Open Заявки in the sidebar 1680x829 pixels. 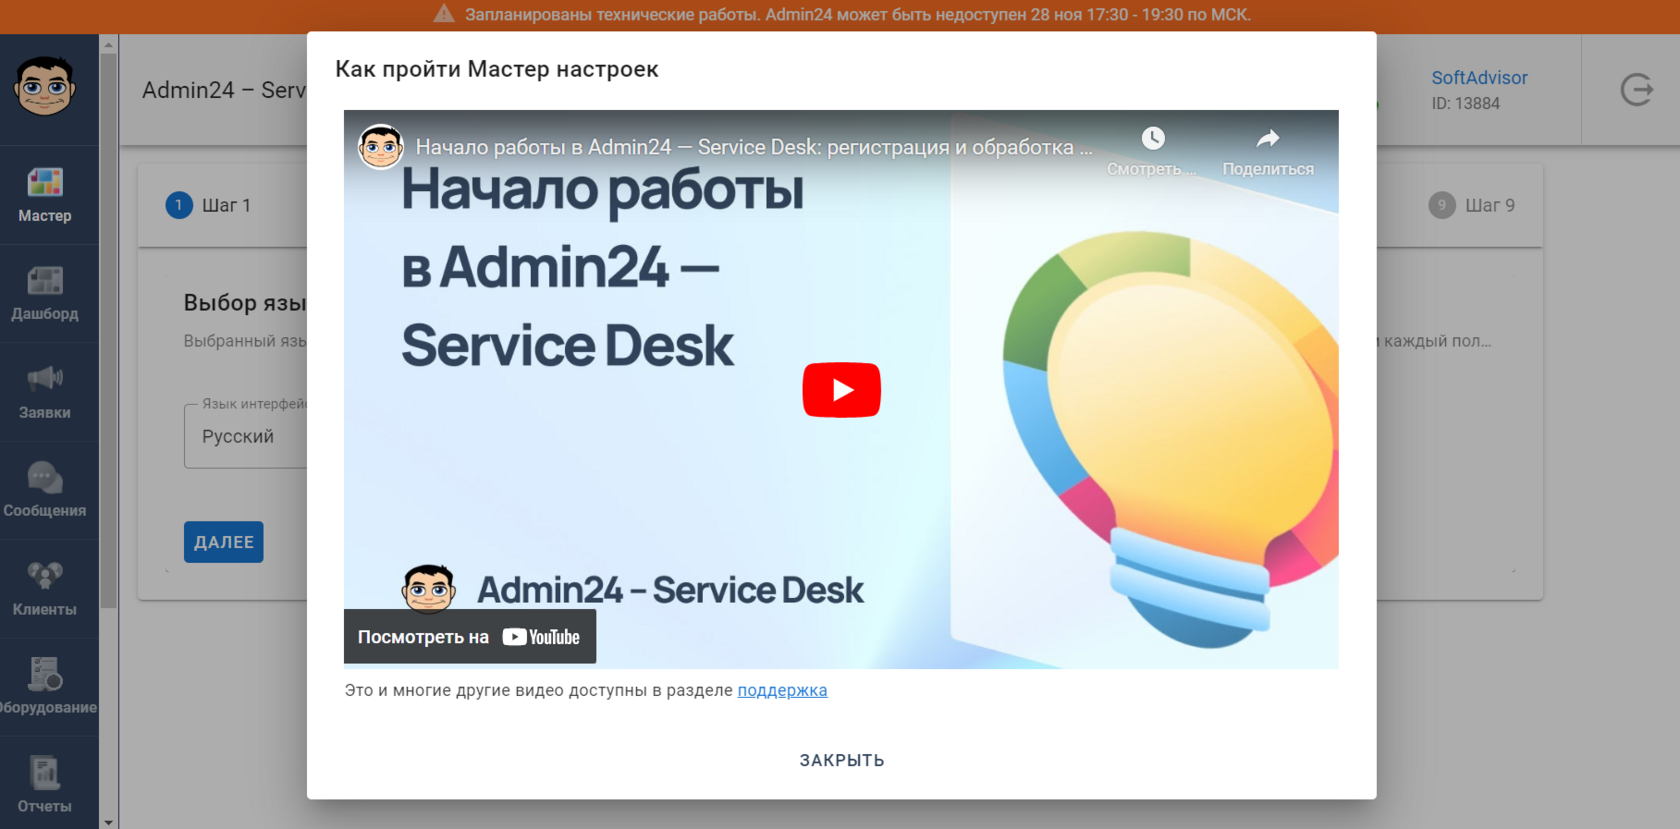pos(45,392)
